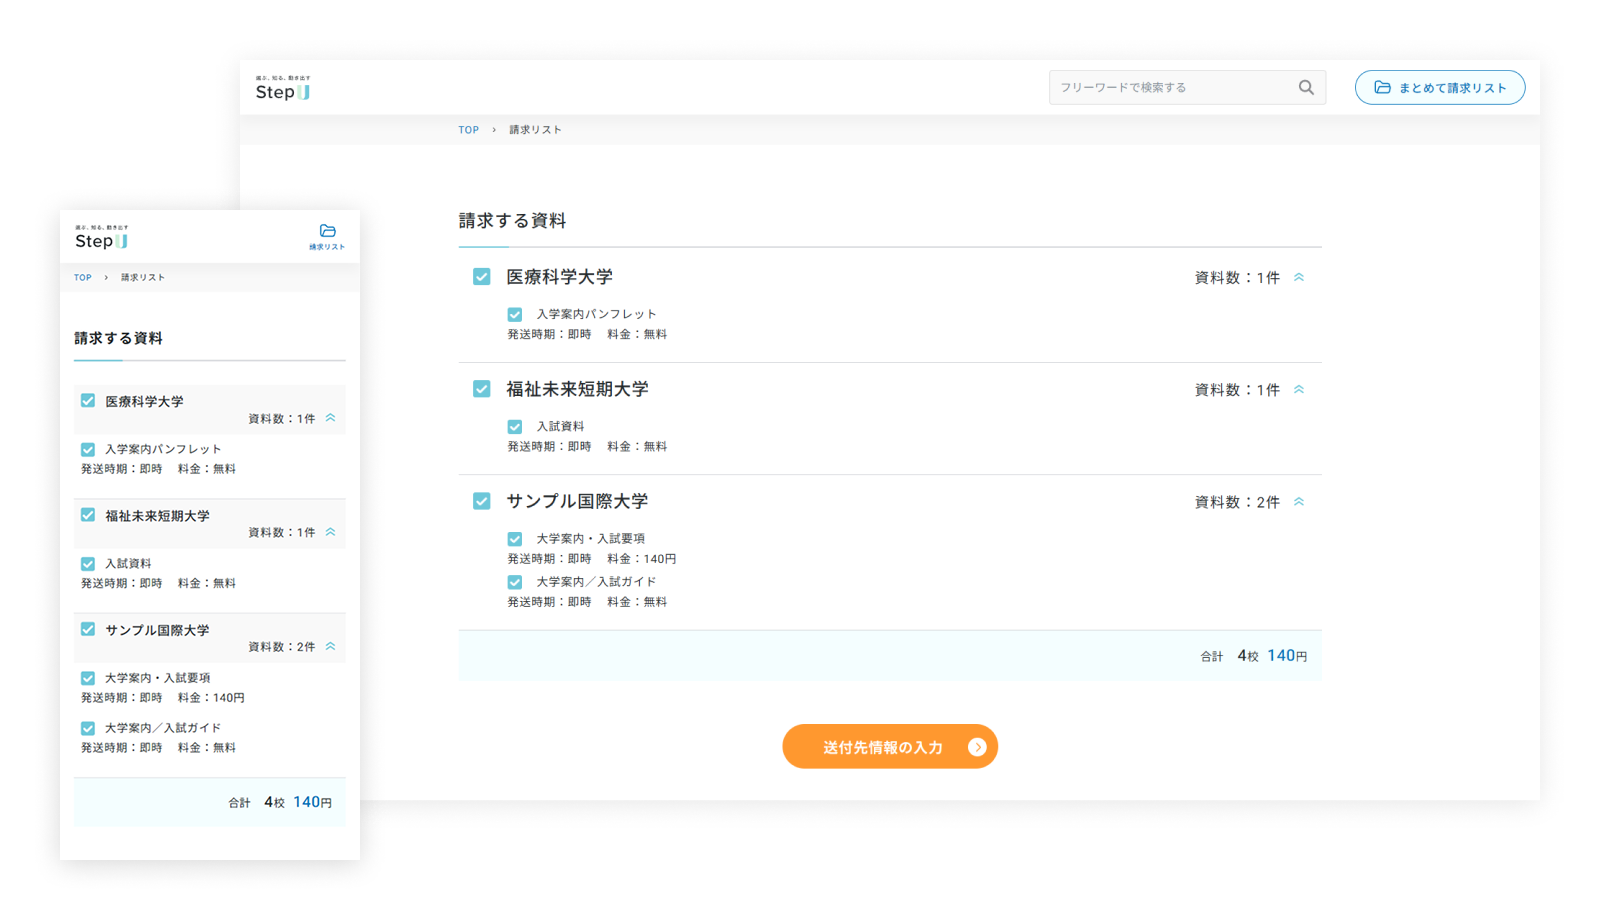The height and width of the screenshot is (920, 1600).
Task: Toggle mobile サンプル国際大学 checkbox
Action: 88,630
